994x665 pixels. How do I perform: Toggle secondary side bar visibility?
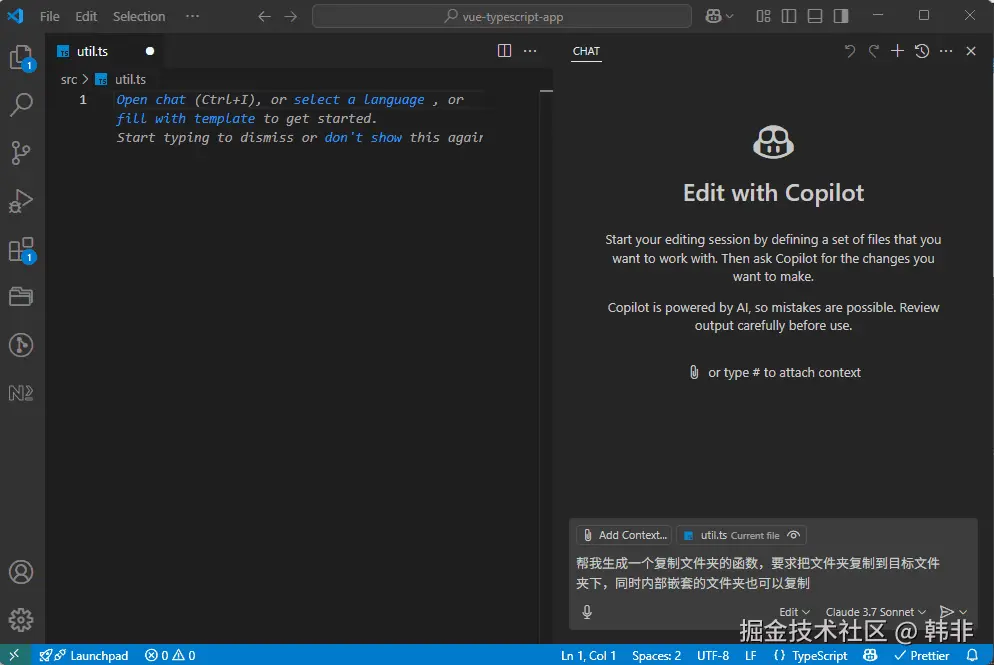[841, 16]
